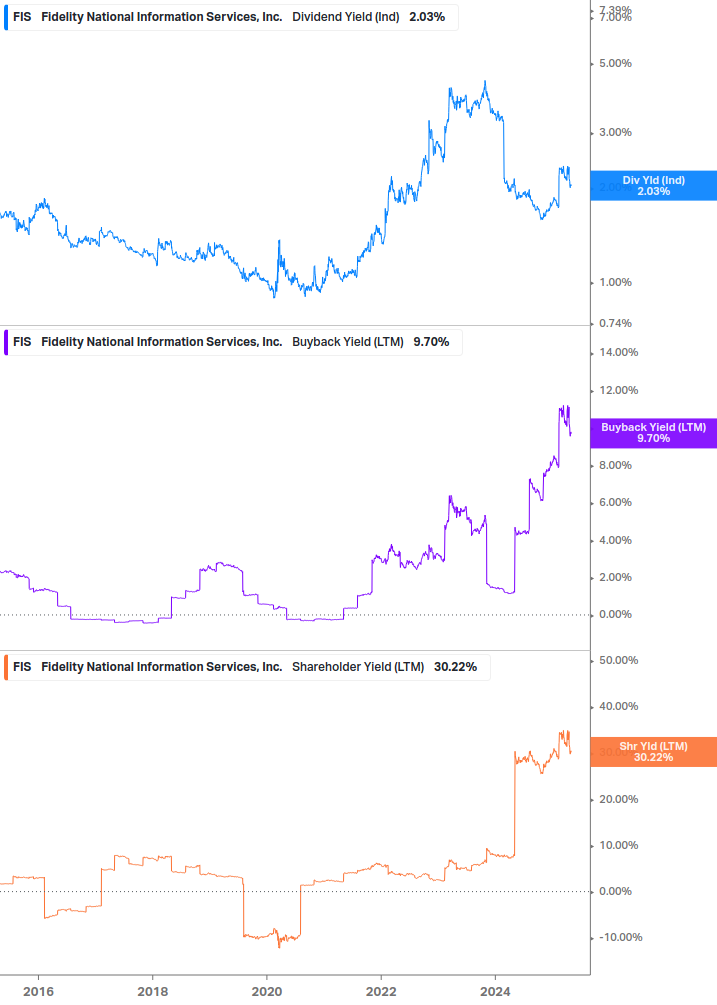Click the 2020 label on the time axis
This screenshot has width=717, height=1005.
(x=267, y=992)
